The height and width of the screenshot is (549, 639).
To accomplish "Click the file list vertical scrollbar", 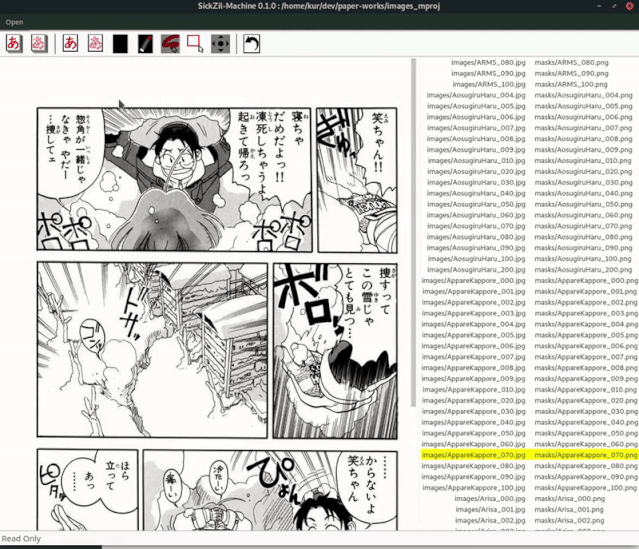I will (414, 232).
